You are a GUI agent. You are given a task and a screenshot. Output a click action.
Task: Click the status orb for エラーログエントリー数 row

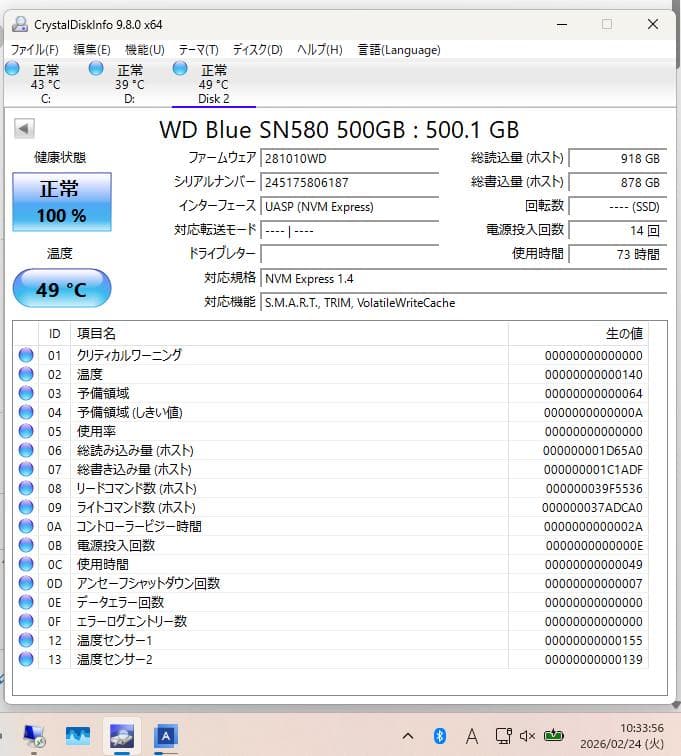tap(26, 621)
